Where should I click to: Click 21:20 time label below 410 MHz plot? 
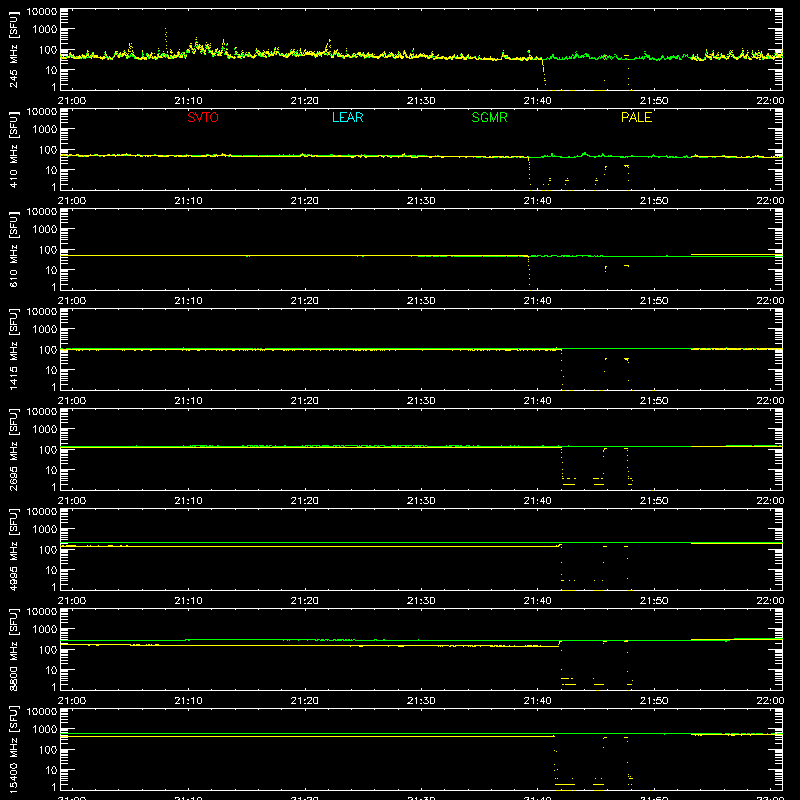click(305, 201)
